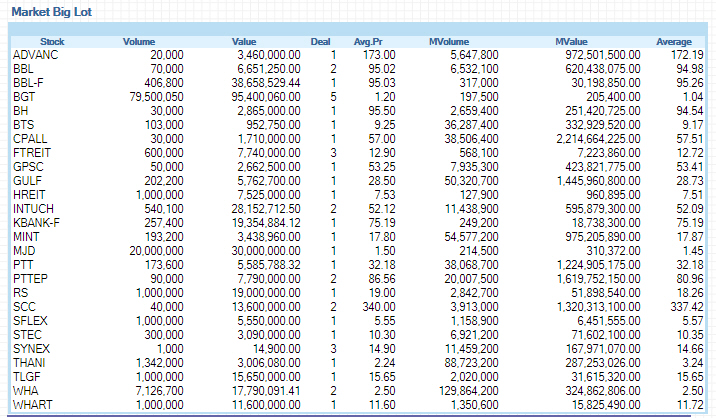Click WHART MValue 15,825,490.00
The width and height of the screenshot is (716, 418).
coord(606,405)
